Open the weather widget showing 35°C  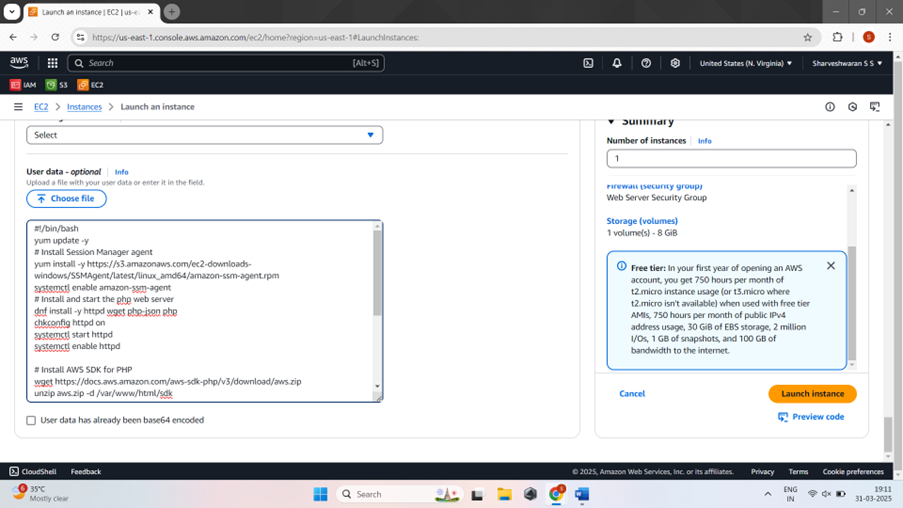[x=40, y=494]
